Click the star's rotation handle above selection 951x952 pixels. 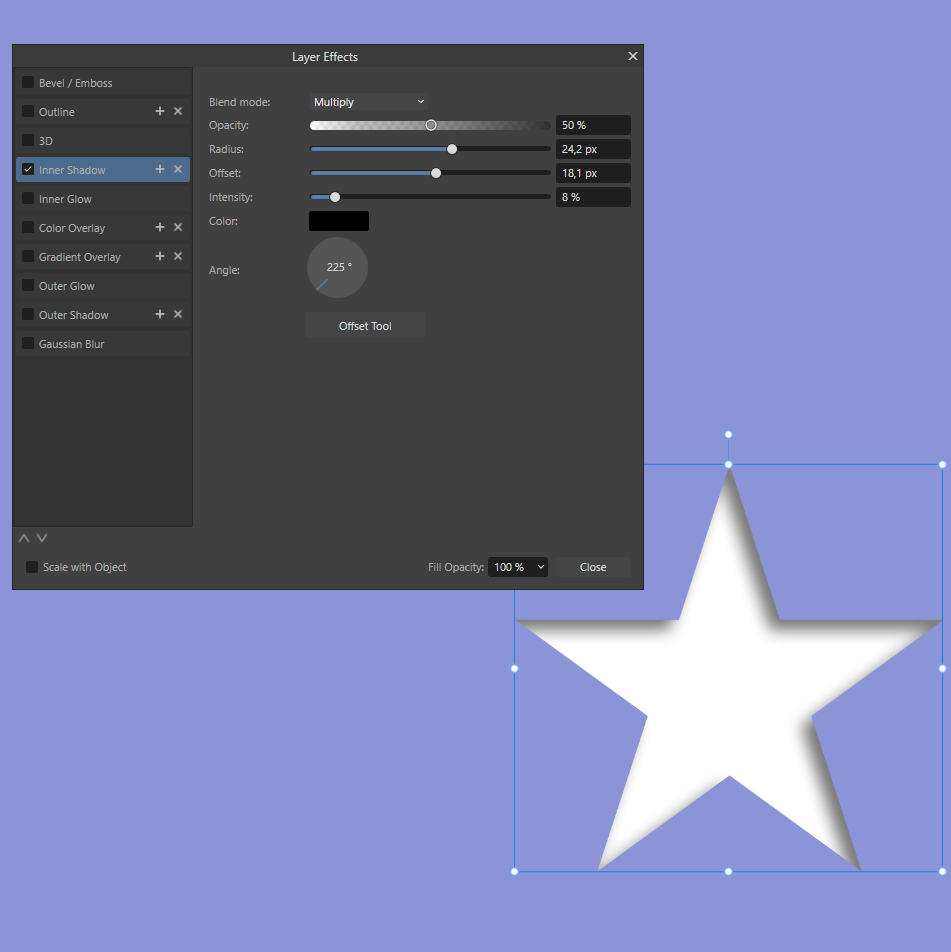pos(729,434)
